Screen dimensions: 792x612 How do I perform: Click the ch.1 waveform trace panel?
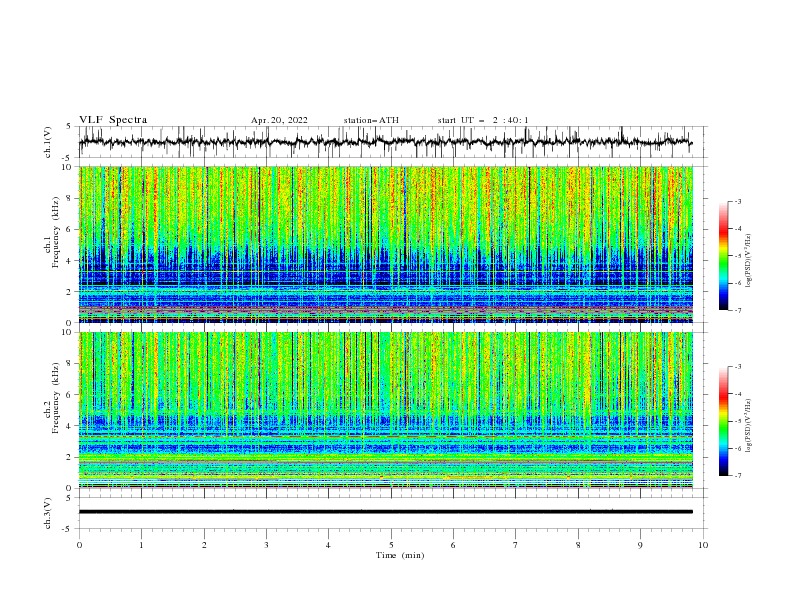click(x=393, y=142)
